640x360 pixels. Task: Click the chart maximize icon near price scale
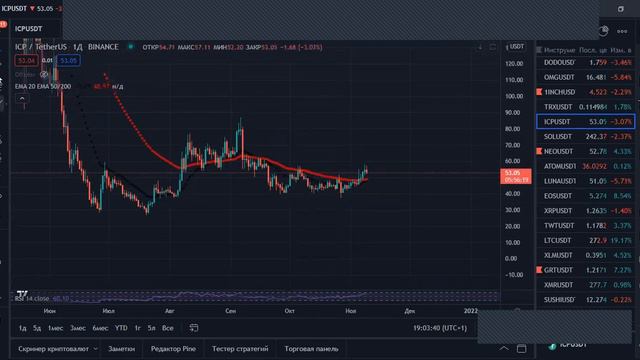click(x=492, y=47)
